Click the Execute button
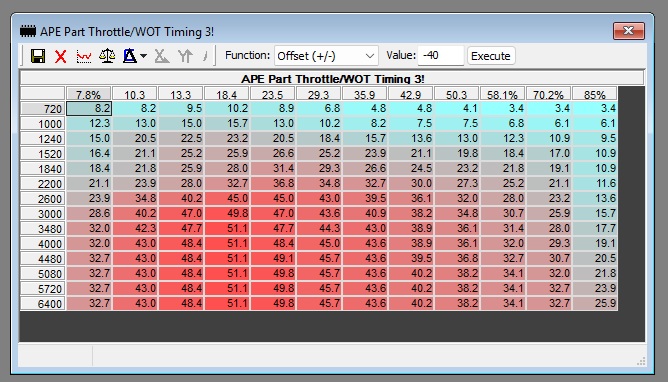The width and height of the screenshot is (668, 382). tap(491, 56)
